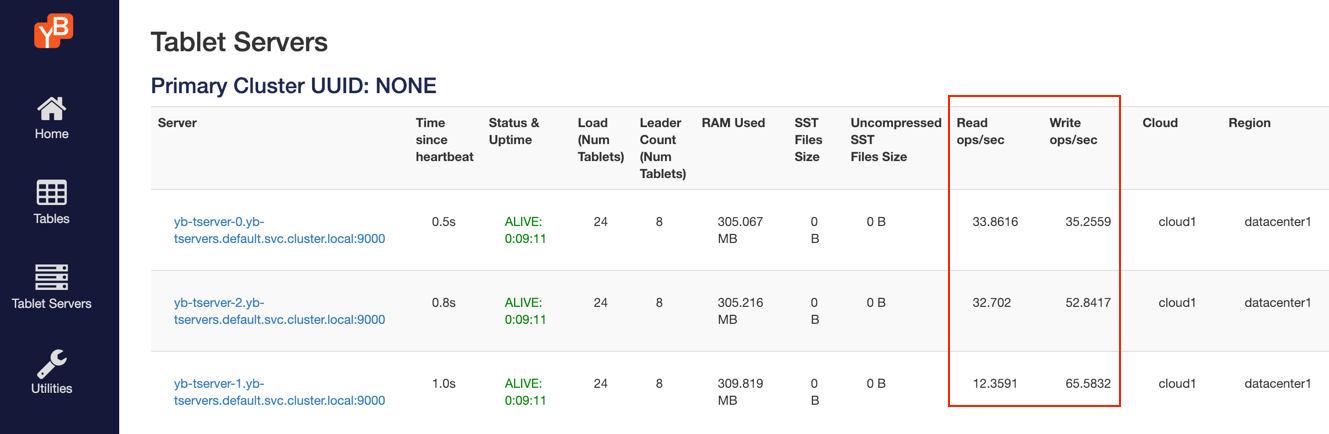Open yb-tserver-2 server link
This screenshot has width=1329, height=434.
279,311
